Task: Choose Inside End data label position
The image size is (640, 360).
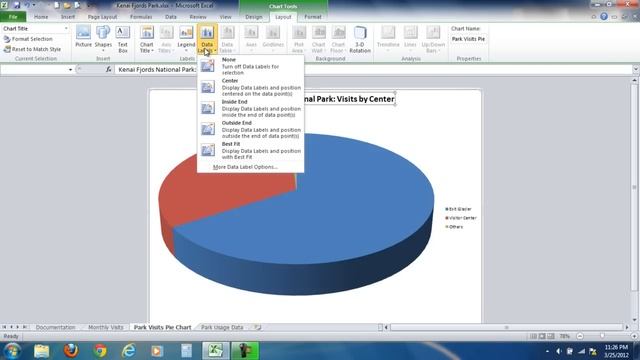Action: (x=251, y=108)
